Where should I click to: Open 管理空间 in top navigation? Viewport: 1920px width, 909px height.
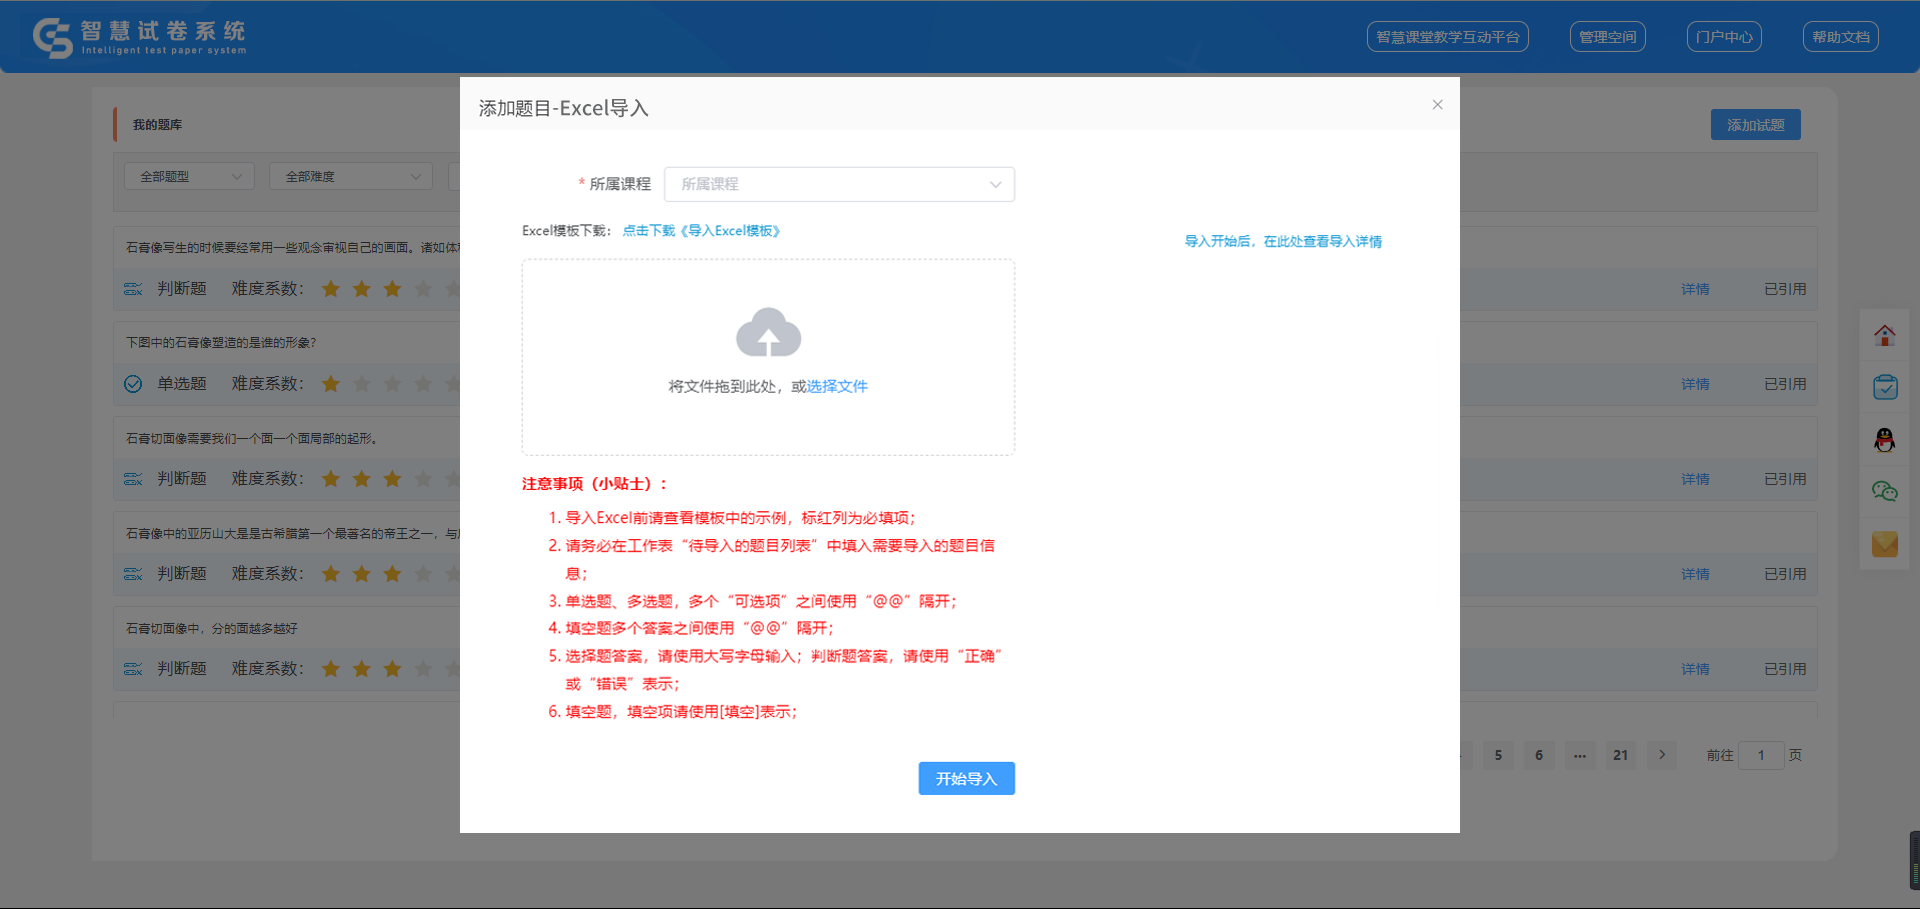(1607, 37)
